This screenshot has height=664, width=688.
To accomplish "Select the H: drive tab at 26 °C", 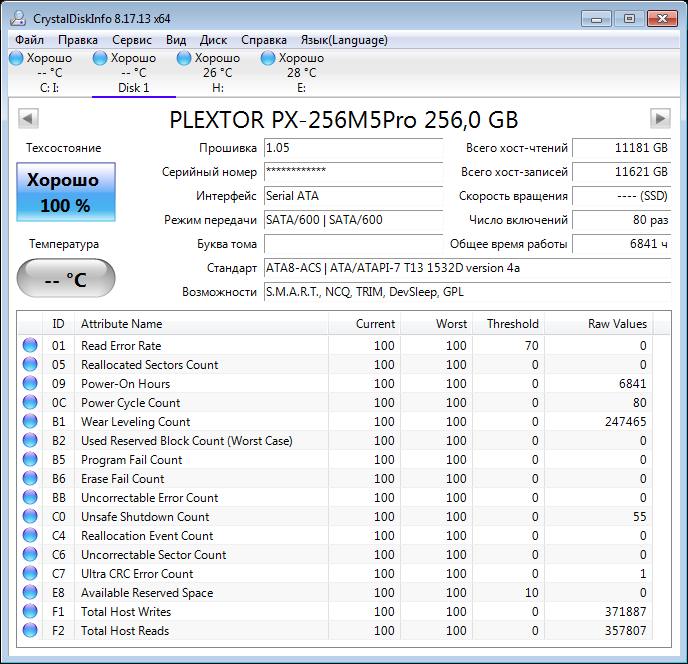I will 218,73.
